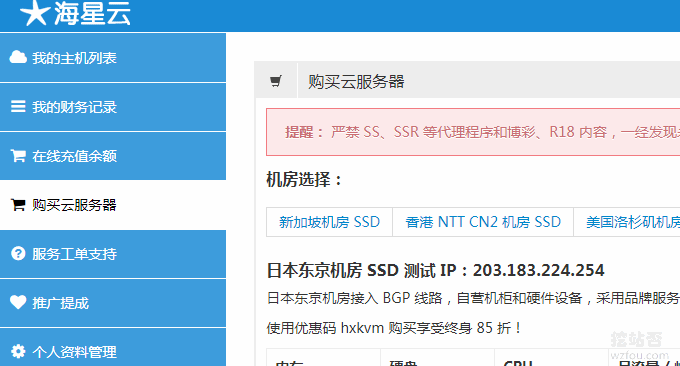
Task: Click the cart icon beside 在线充值余额
Action: (18, 155)
